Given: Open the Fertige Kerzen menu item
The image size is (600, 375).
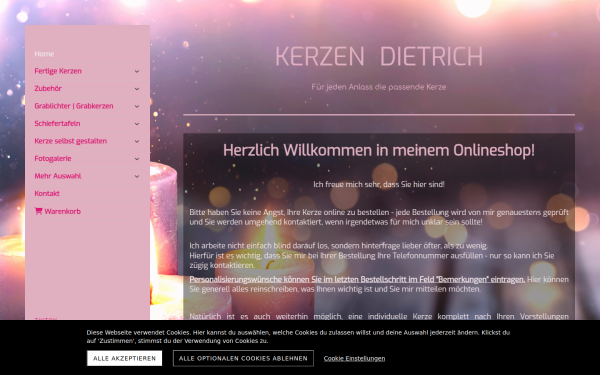Looking at the screenshot, I should [58, 71].
